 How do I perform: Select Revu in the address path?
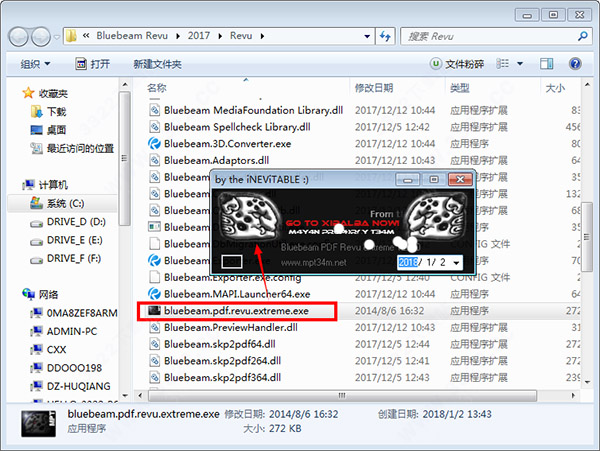click(x=241, y=36)
